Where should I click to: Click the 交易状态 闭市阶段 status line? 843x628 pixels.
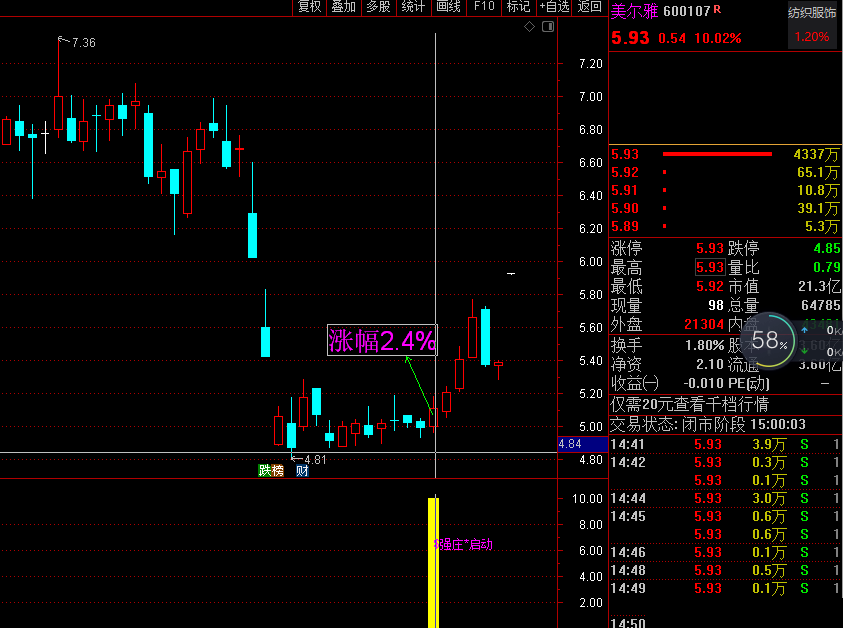[x=708, y=424]
